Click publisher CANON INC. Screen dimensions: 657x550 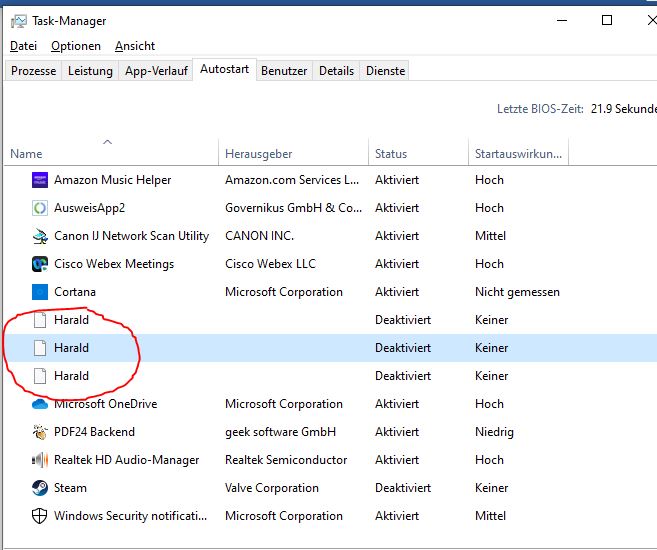click(x=259, y=236)
